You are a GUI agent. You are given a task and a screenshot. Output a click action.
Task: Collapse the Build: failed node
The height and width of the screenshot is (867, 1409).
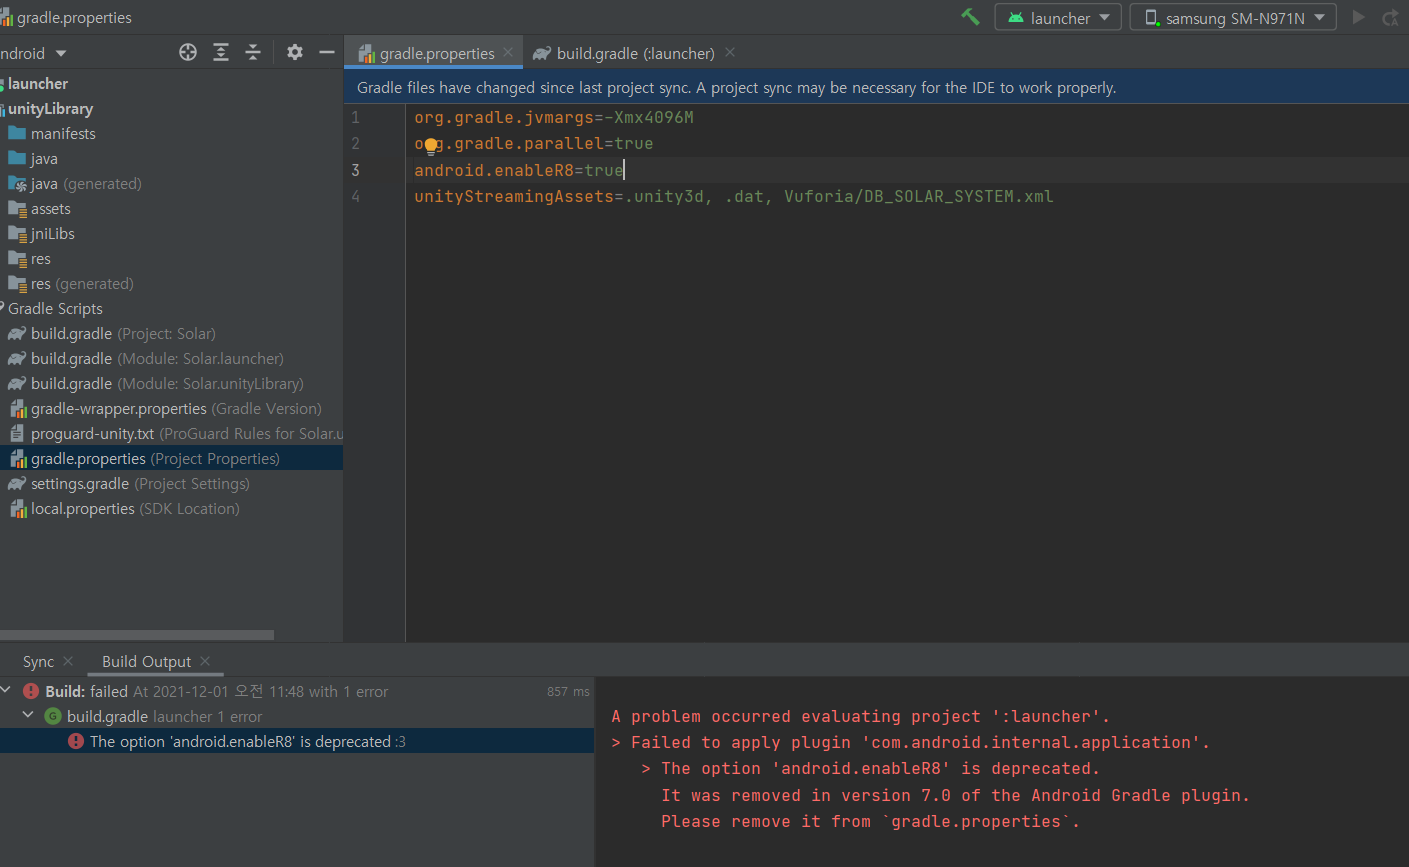pos(6,690)
